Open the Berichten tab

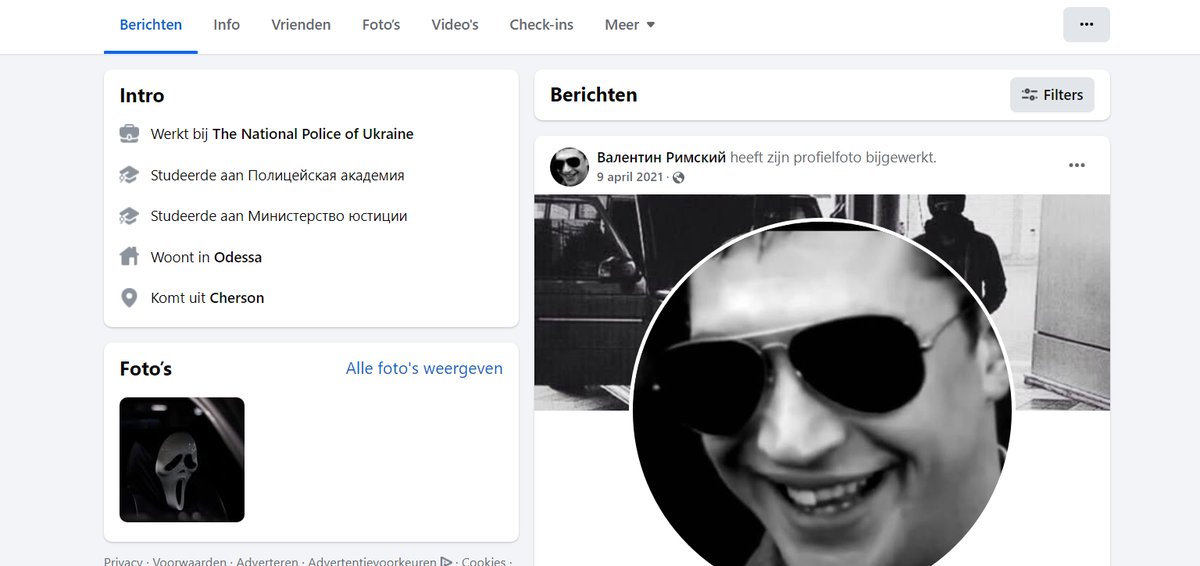151,25
